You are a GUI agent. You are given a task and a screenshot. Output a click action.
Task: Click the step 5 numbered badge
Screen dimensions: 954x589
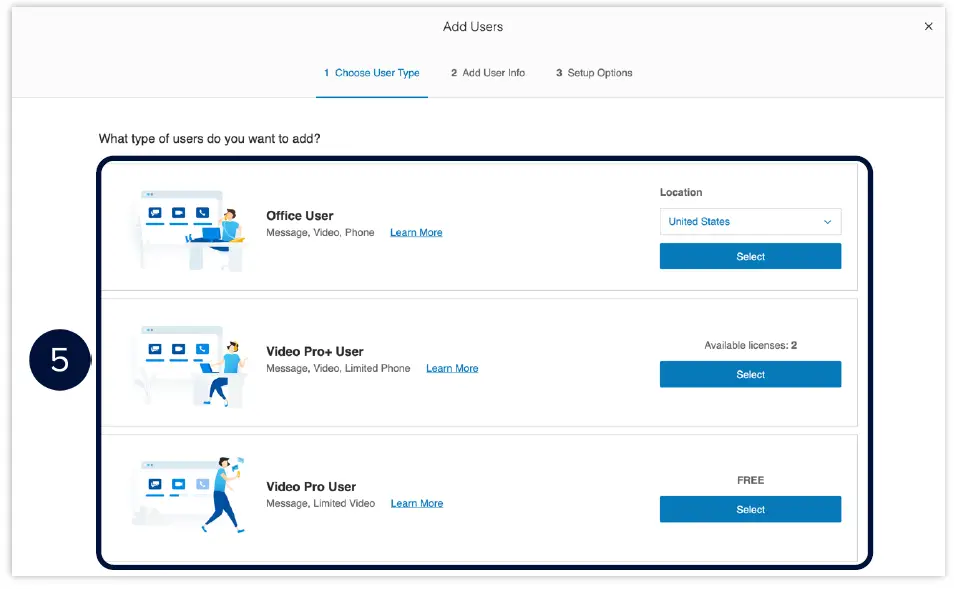click(x=60, y=359)
